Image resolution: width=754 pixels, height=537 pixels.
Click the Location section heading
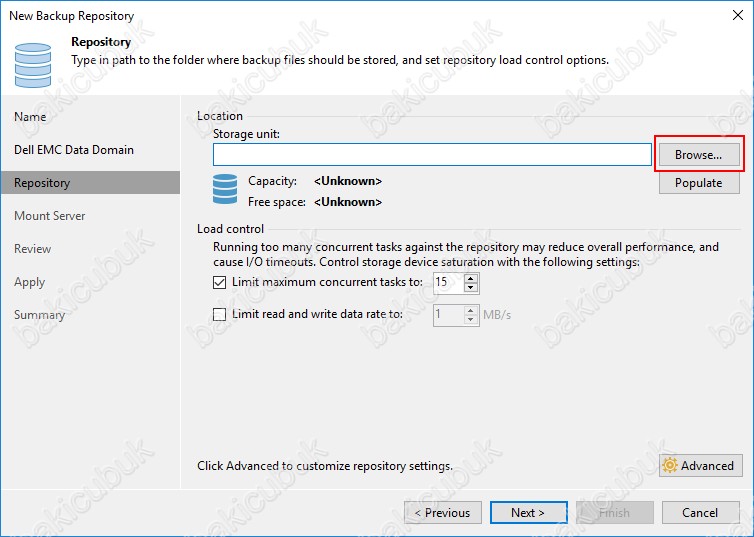[x=220, y=116]
